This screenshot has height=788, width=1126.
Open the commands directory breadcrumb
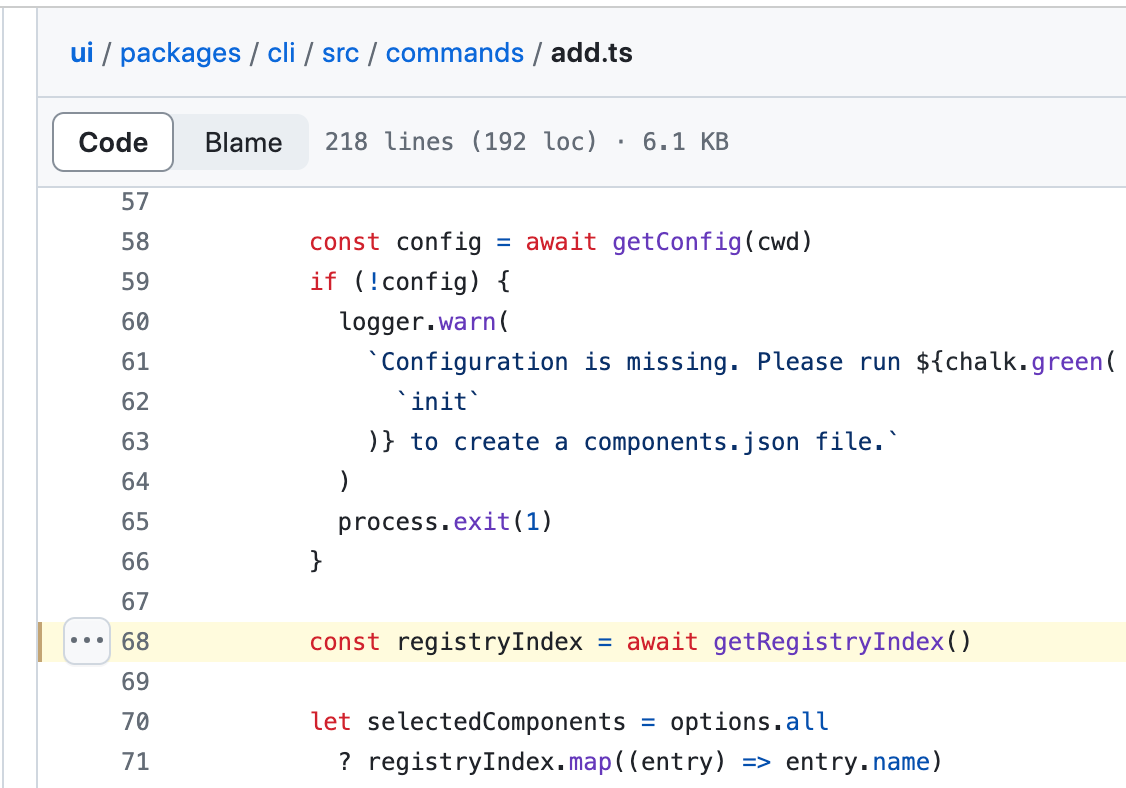pyautogui.click(x=455, y=52)
